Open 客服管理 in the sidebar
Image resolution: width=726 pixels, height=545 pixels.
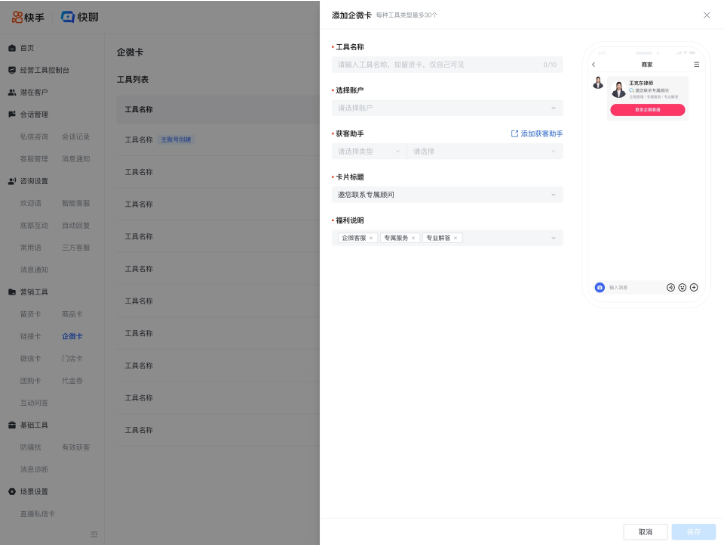(34, 159)
